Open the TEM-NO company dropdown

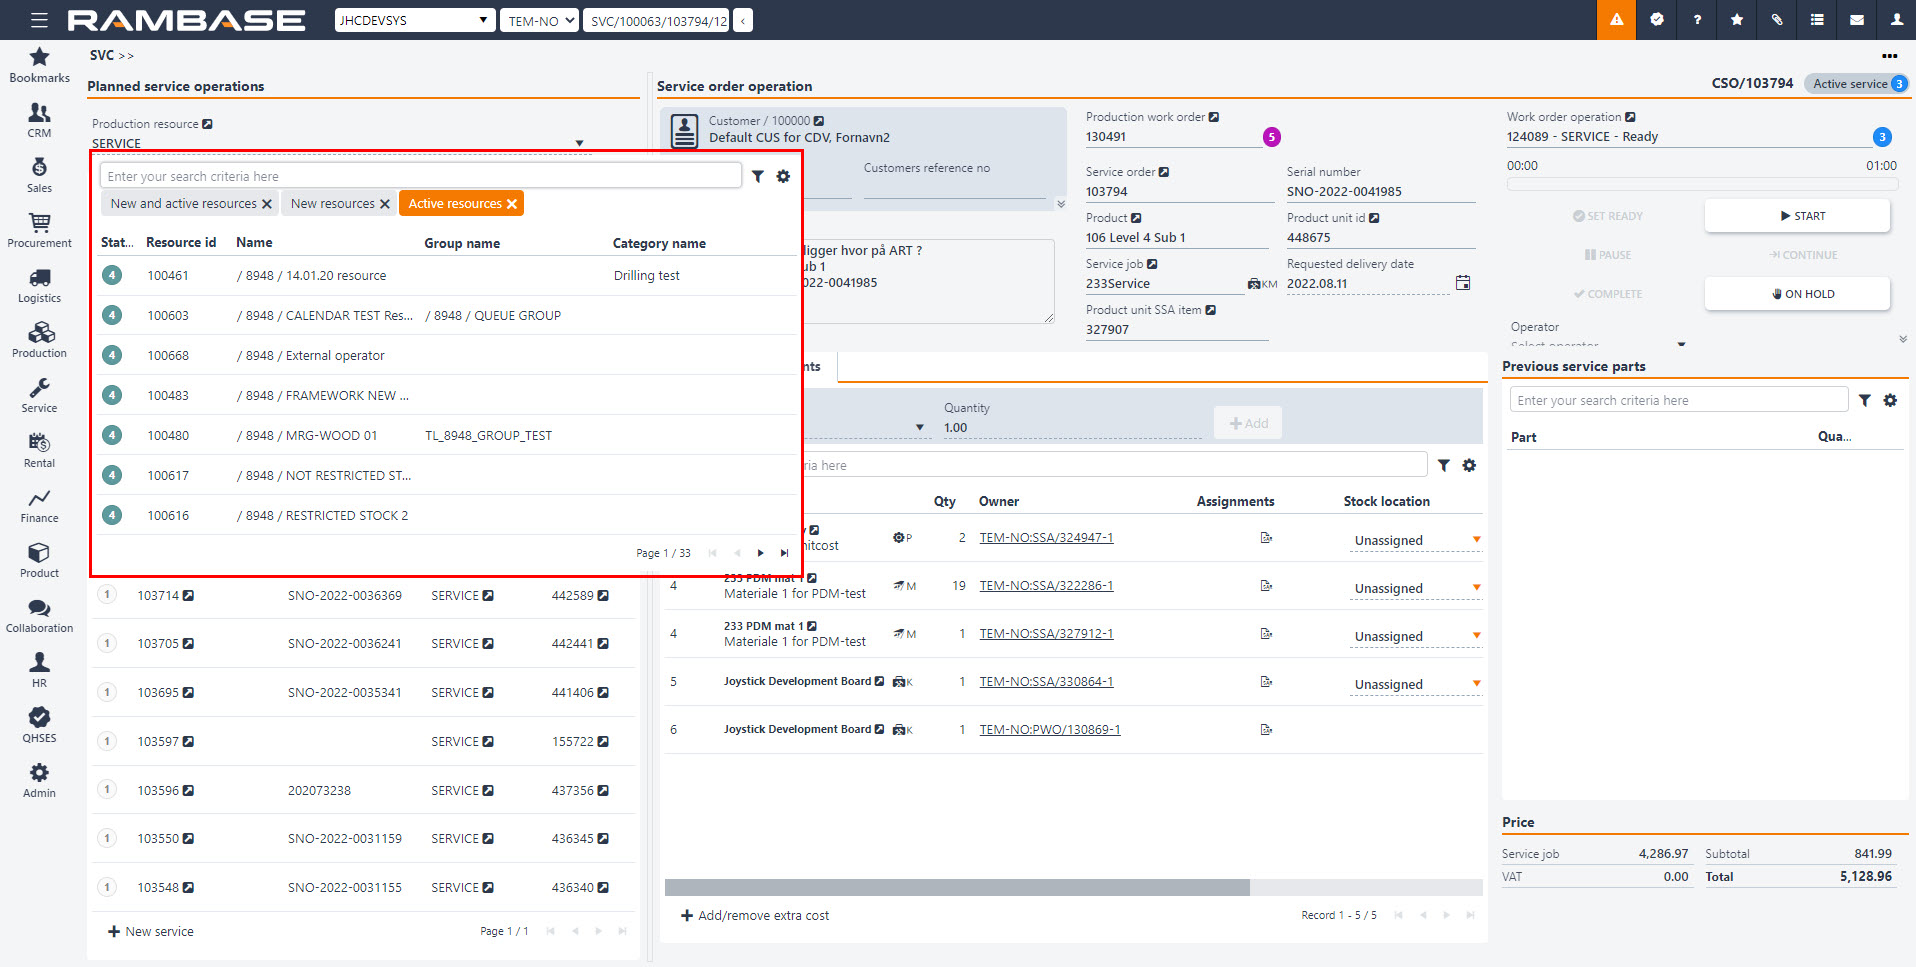click(540, 20)
